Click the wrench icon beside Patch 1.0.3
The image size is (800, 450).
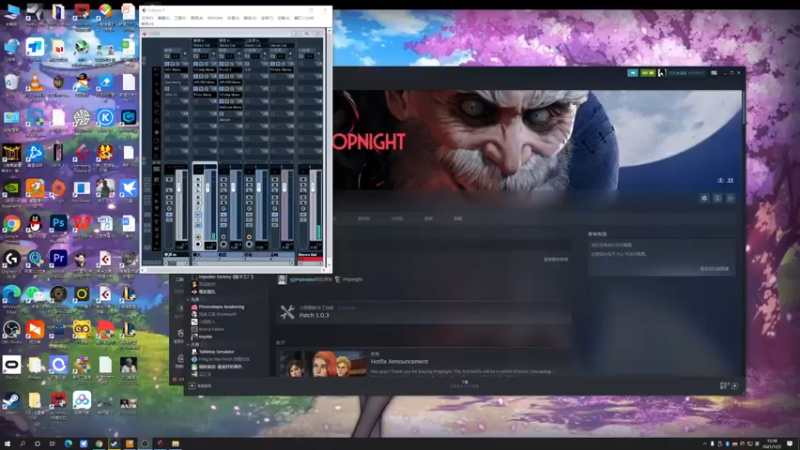(x=287, y=312)
